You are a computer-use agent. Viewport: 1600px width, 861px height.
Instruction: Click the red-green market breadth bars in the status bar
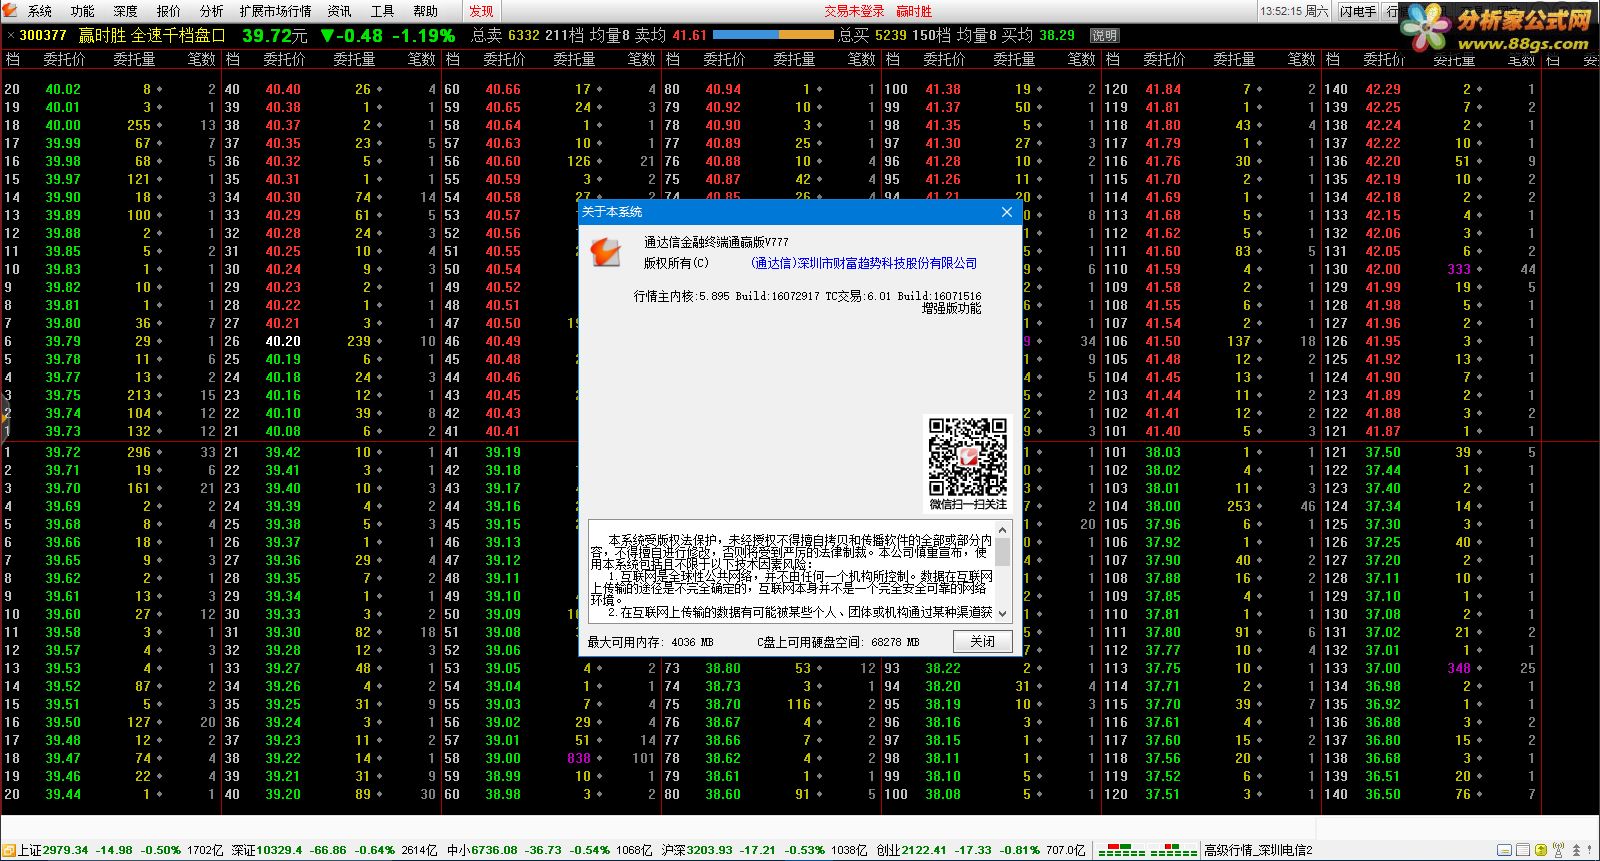click(x=1147, y=850)
